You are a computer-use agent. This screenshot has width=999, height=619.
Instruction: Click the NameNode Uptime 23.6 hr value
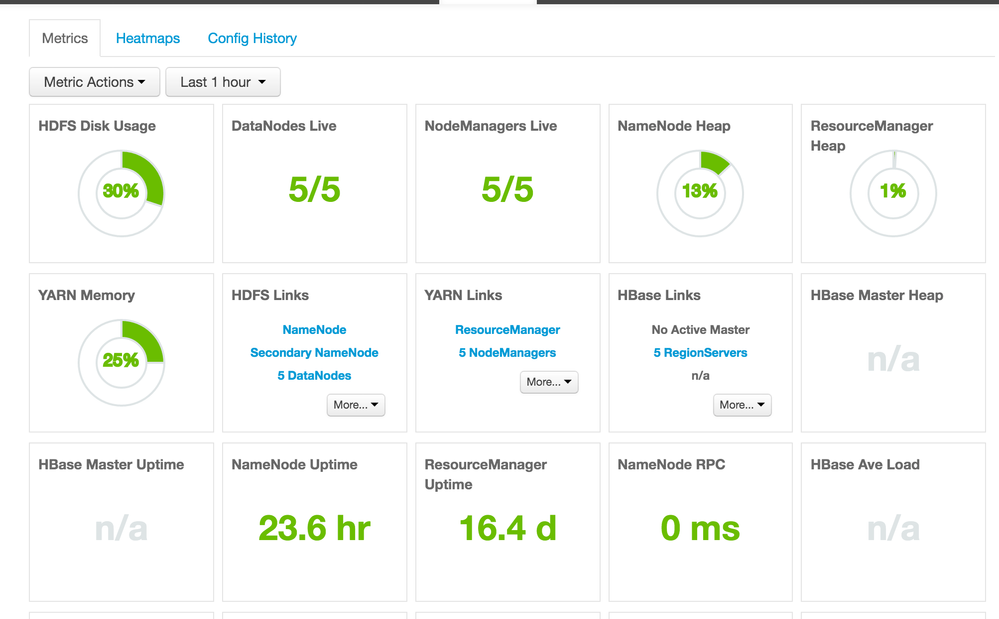pyautogui.click(x=314, y=529)
